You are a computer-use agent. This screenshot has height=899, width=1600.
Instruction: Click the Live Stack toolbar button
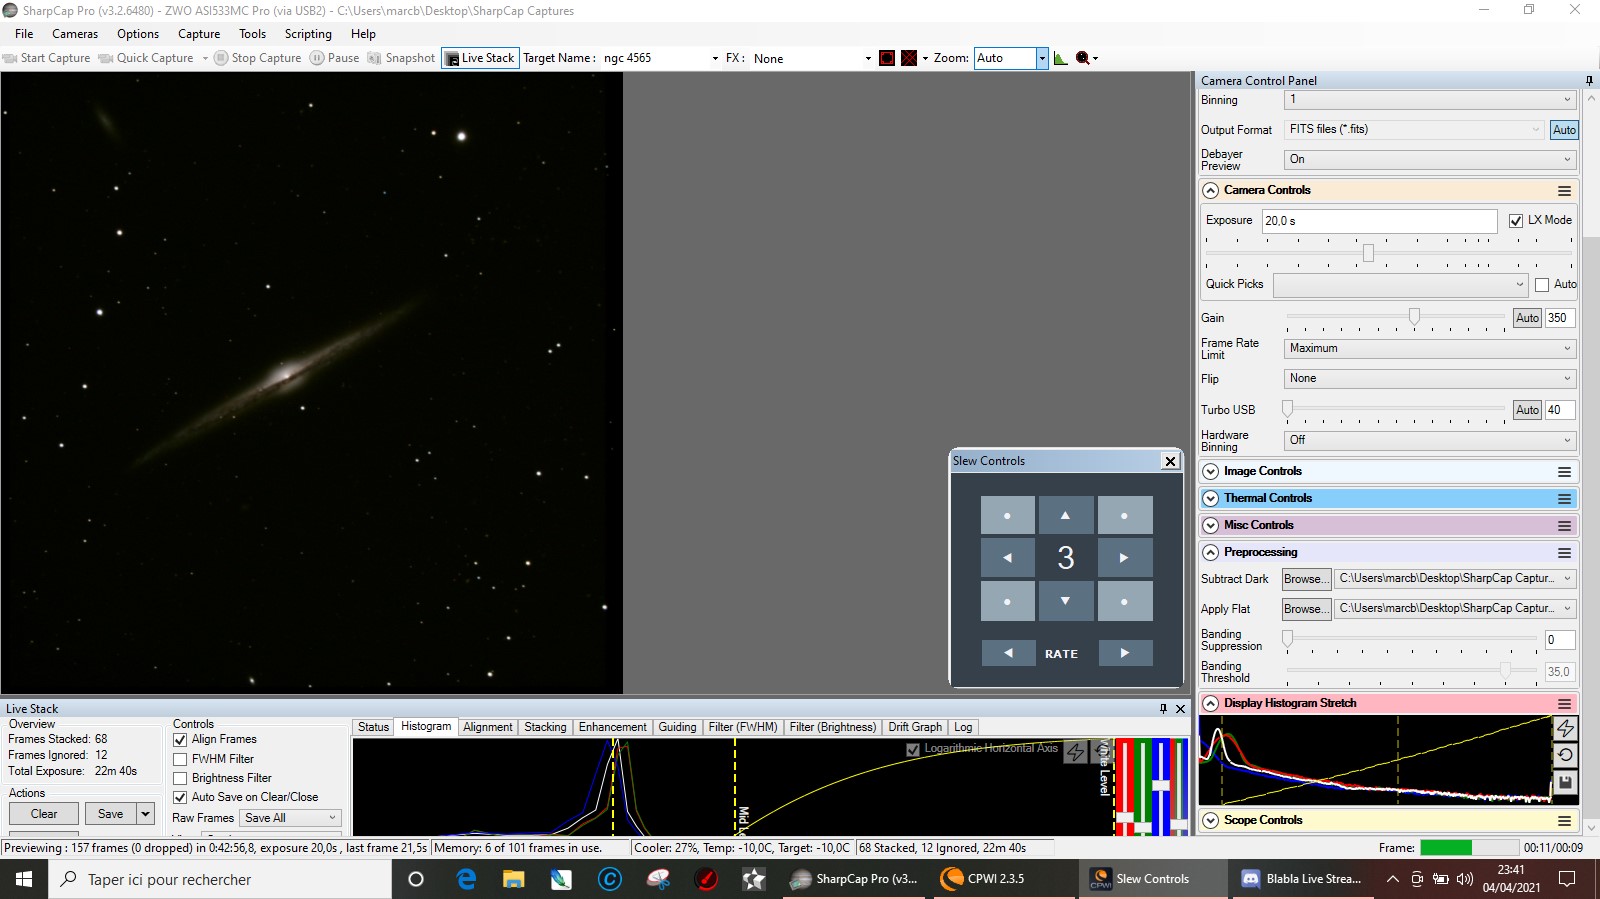click(480, 58)
